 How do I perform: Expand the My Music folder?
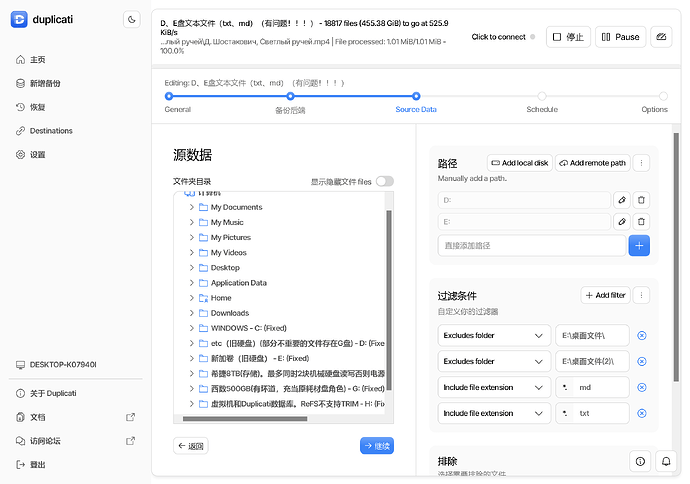[191, 223]
